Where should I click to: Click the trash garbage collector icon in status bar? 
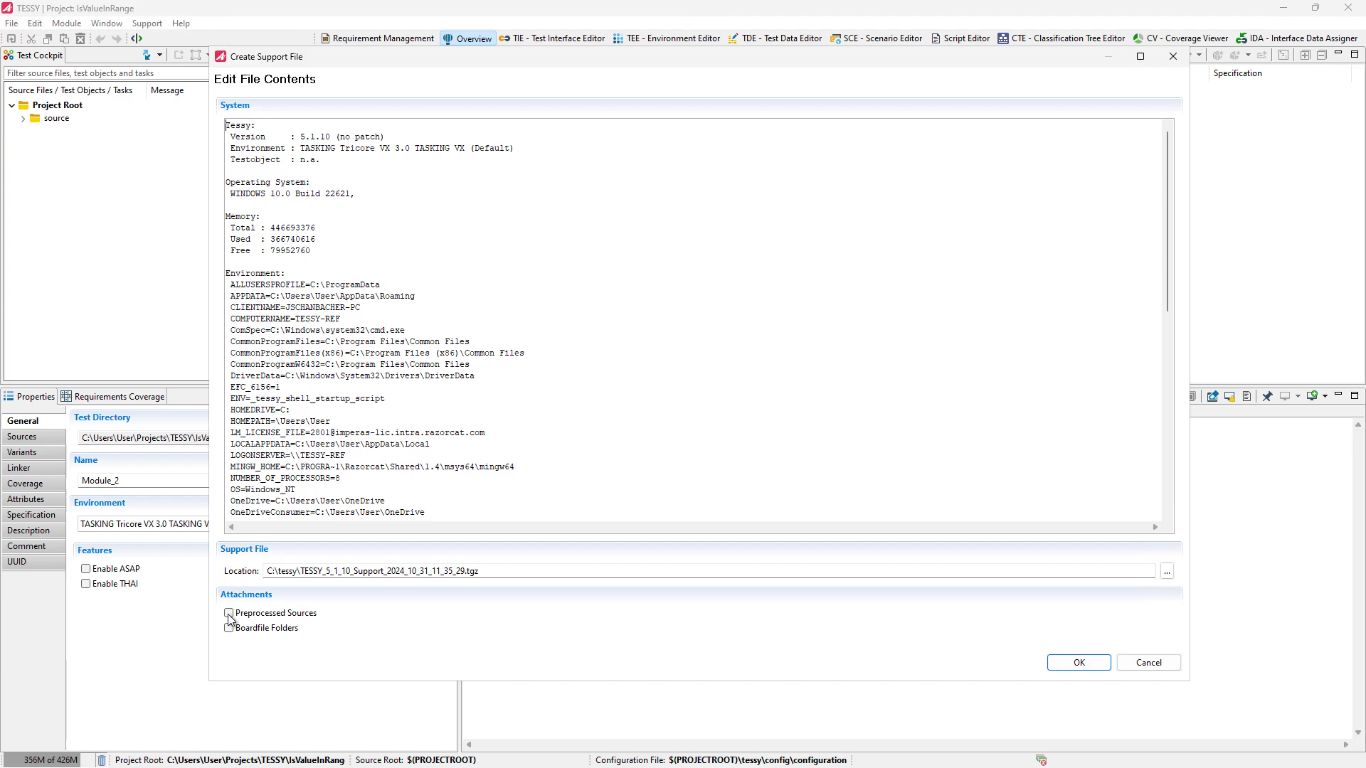(101, 760)
